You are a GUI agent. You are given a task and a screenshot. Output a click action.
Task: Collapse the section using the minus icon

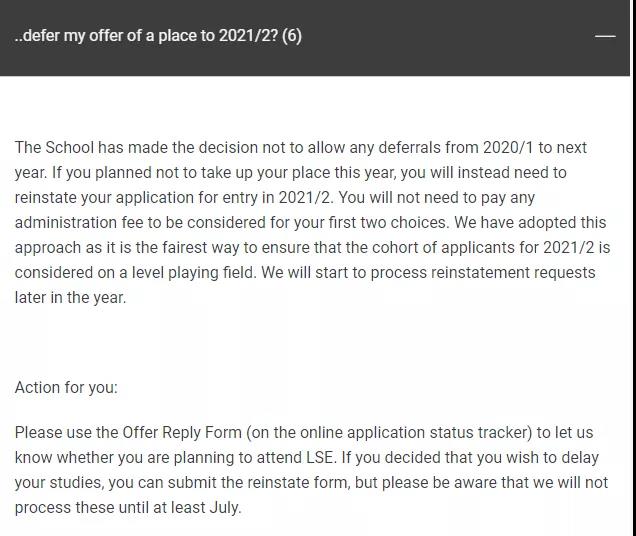(x=604, y=36)
